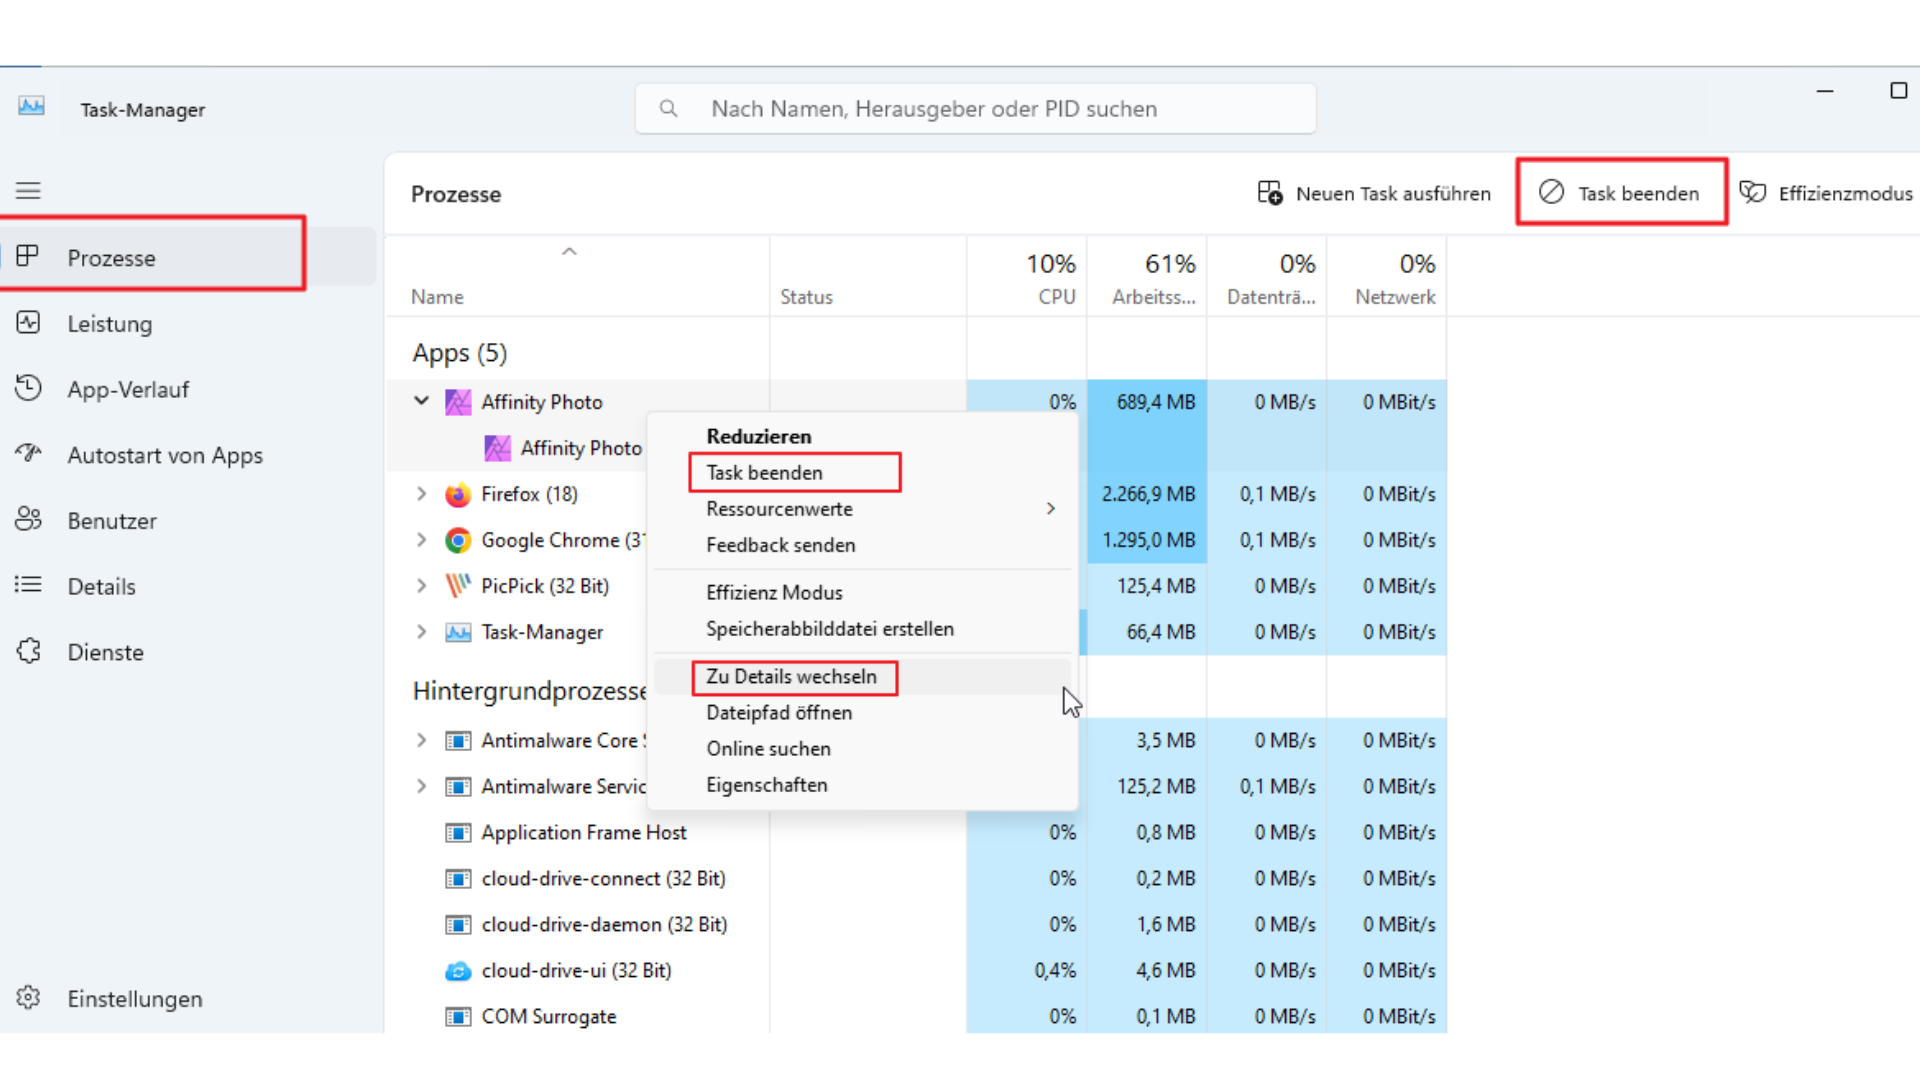Click the Leistung performance sidebar icon

(x=28, y=323)
